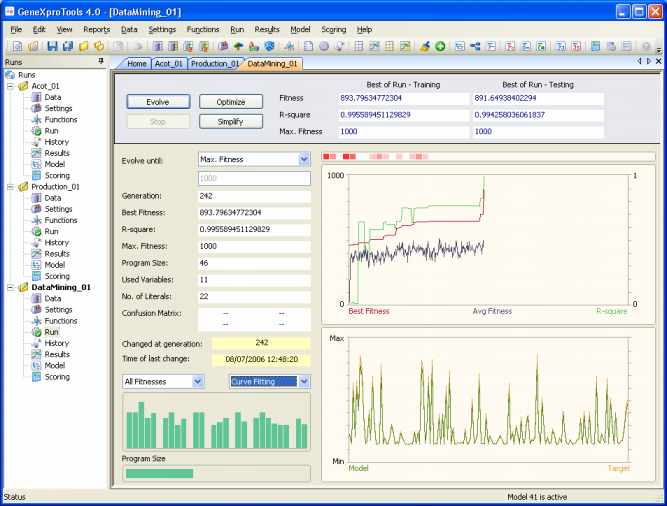The width and height of the screenshot is (667, 506).
Task: Click the New document toolbar icon
Action: (17, 46)
